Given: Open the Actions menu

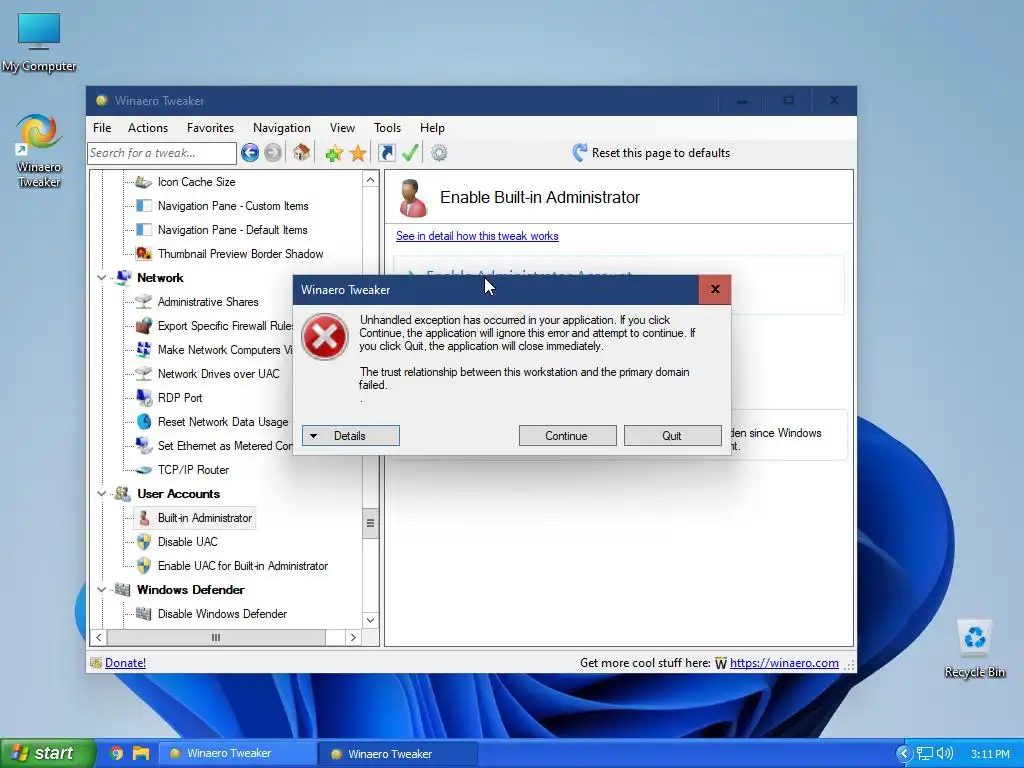Looking at the screenshot, I should coord(148,128).
